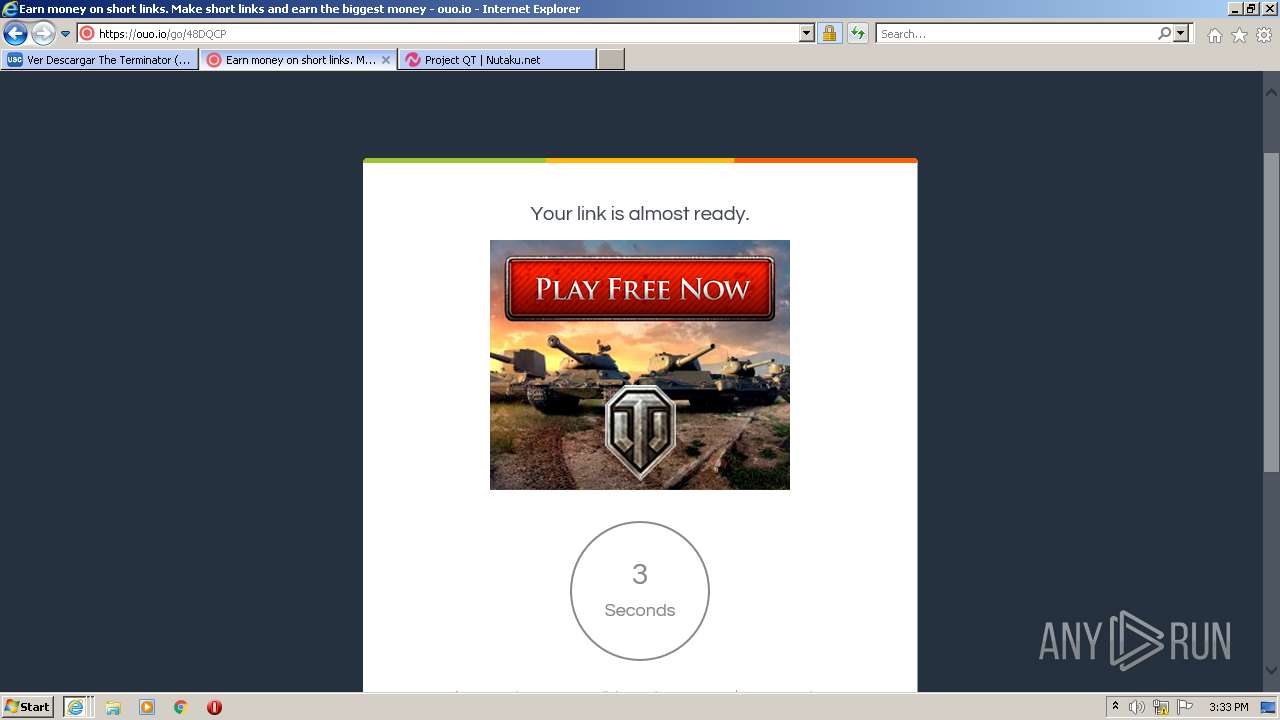Screen dimensions: 1280x720
Task: Click in the Search box
Action: click(1015, 34)
